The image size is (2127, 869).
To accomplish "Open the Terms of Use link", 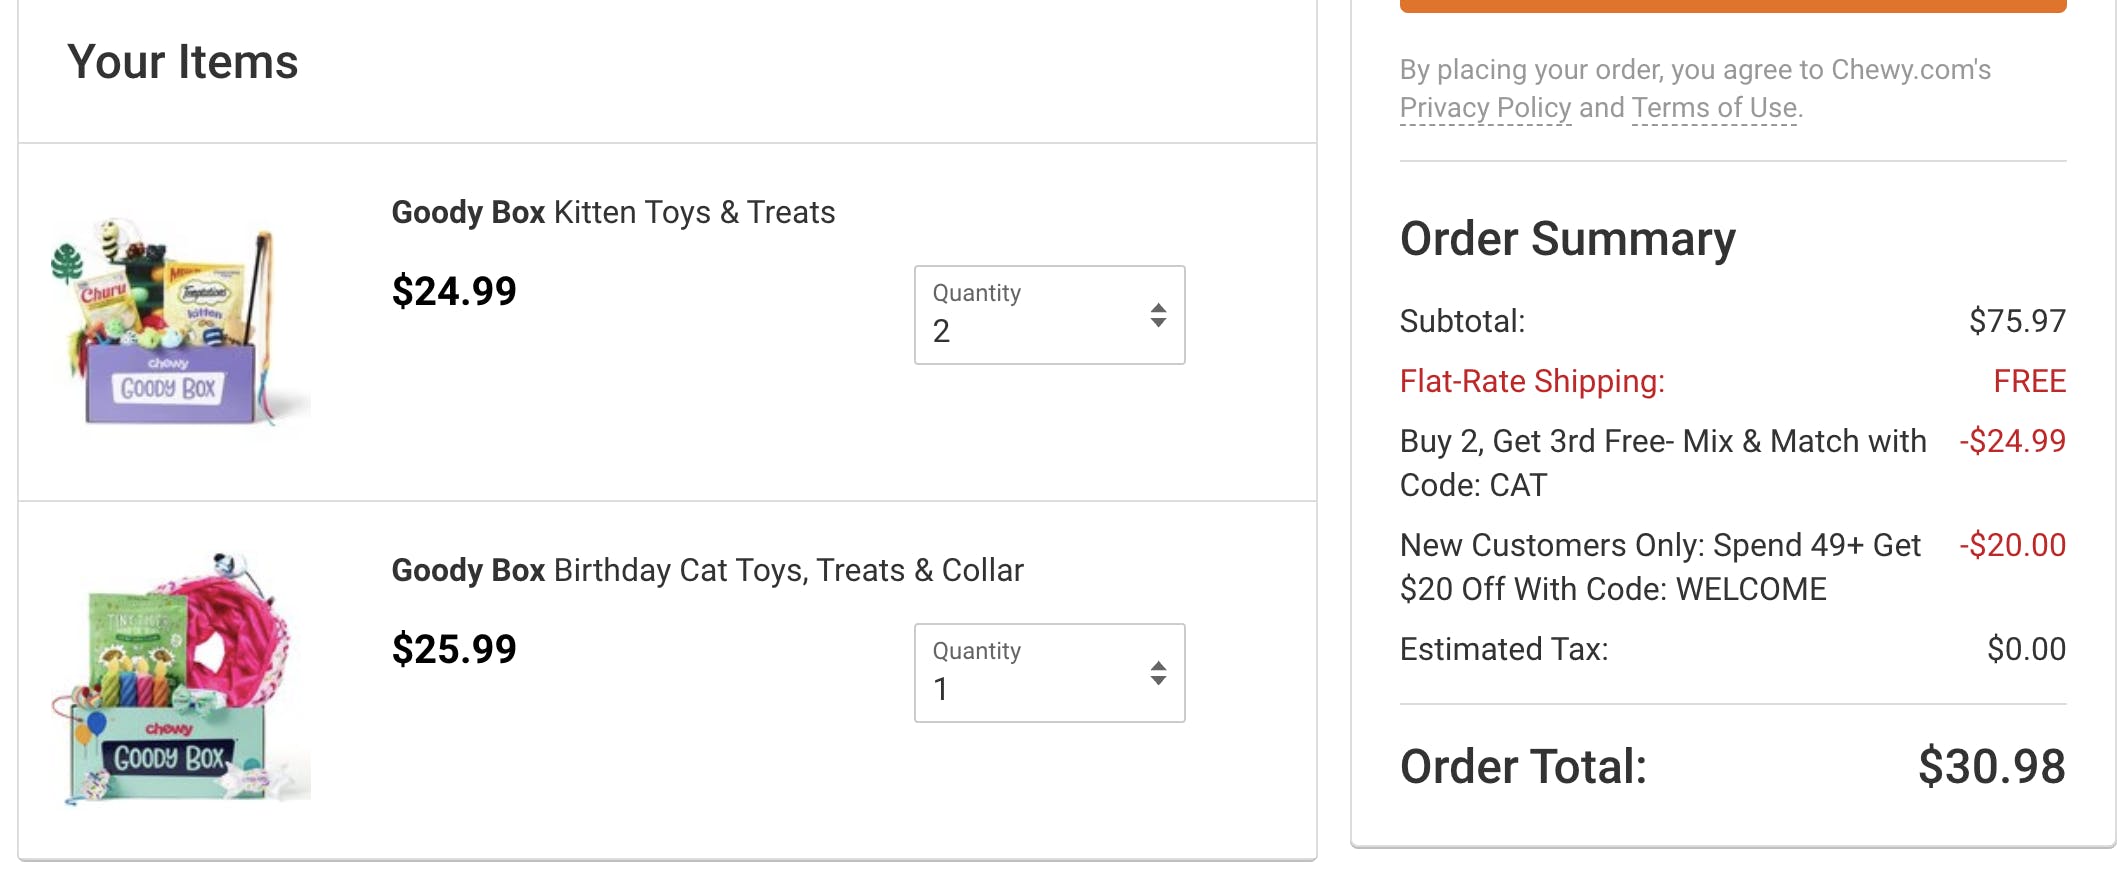I will (1714, 108).
